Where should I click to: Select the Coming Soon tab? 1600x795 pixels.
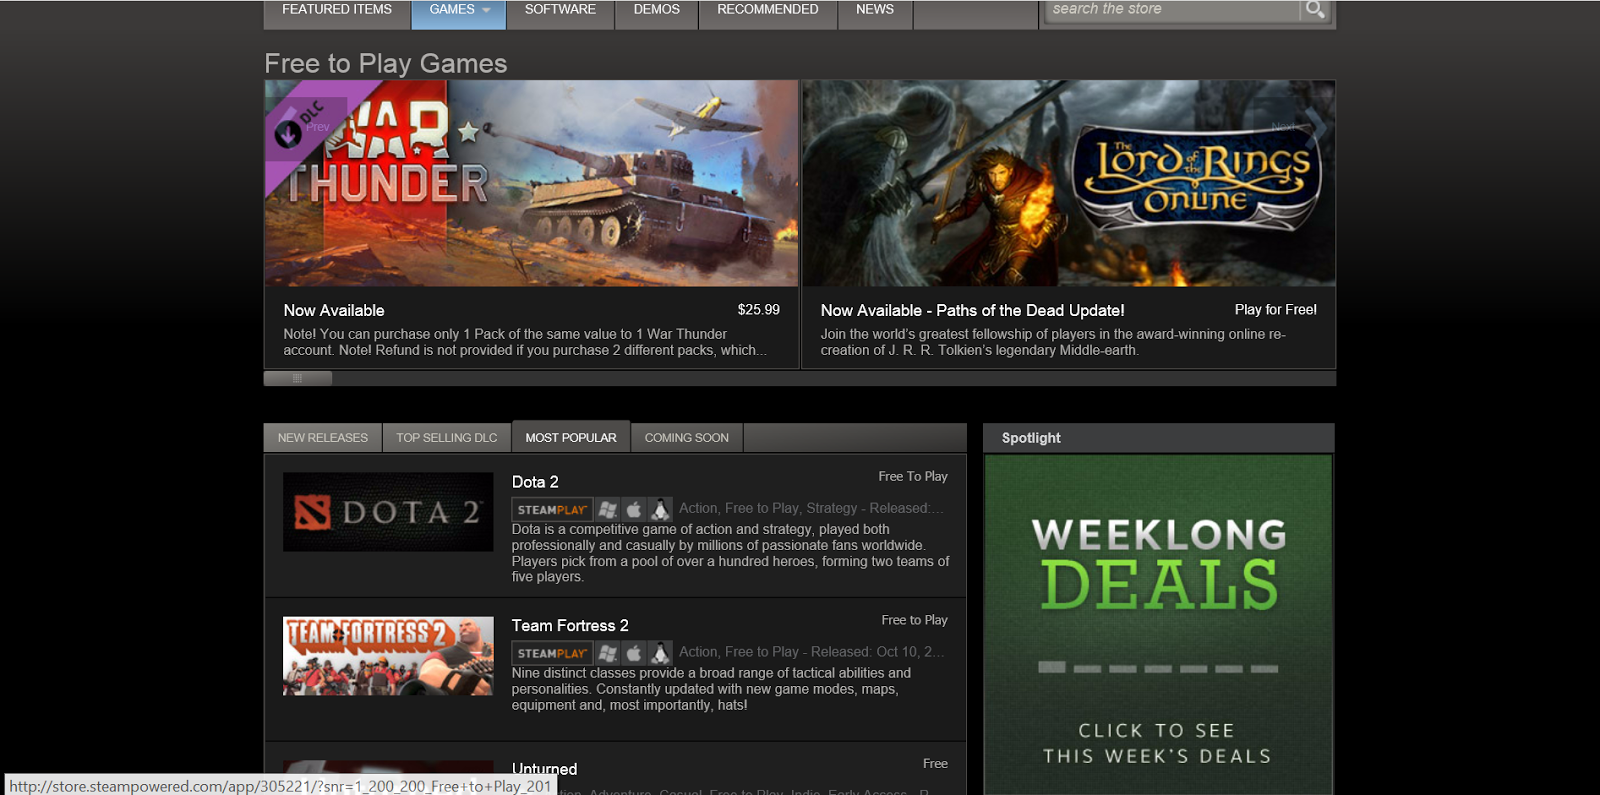[687, 438]
